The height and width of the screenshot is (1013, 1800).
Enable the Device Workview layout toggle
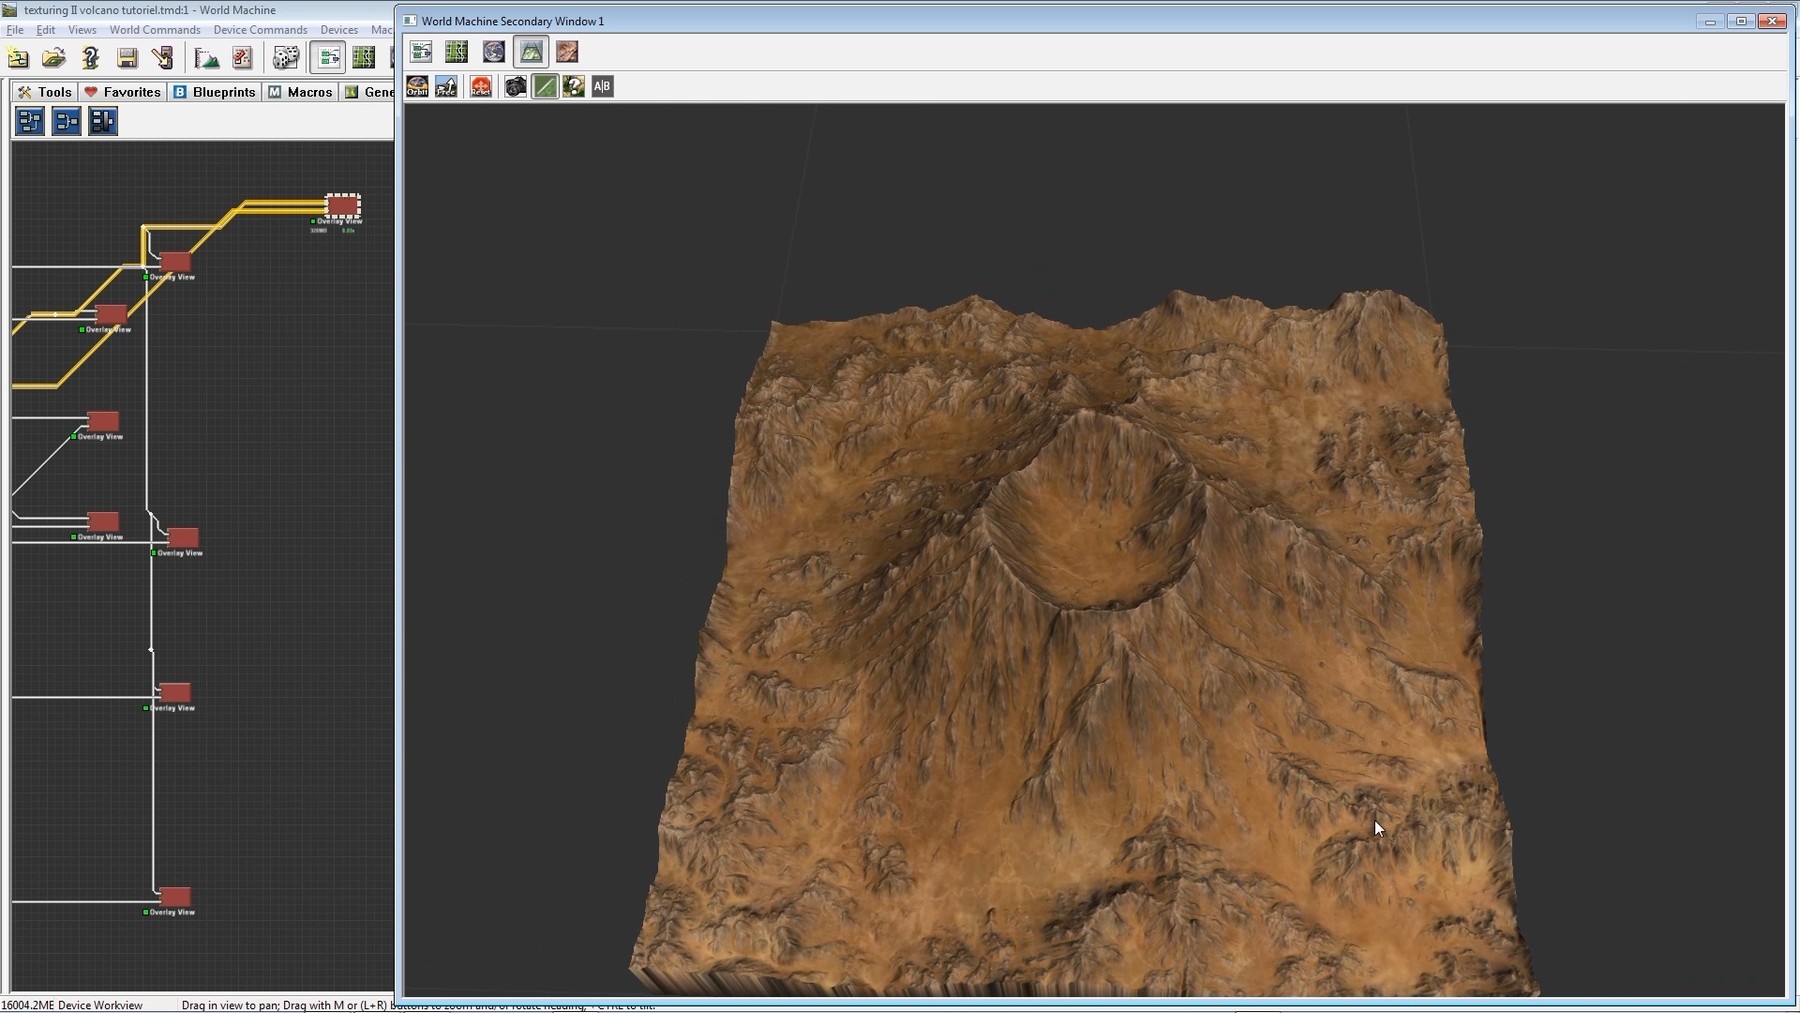click(327, 57)
